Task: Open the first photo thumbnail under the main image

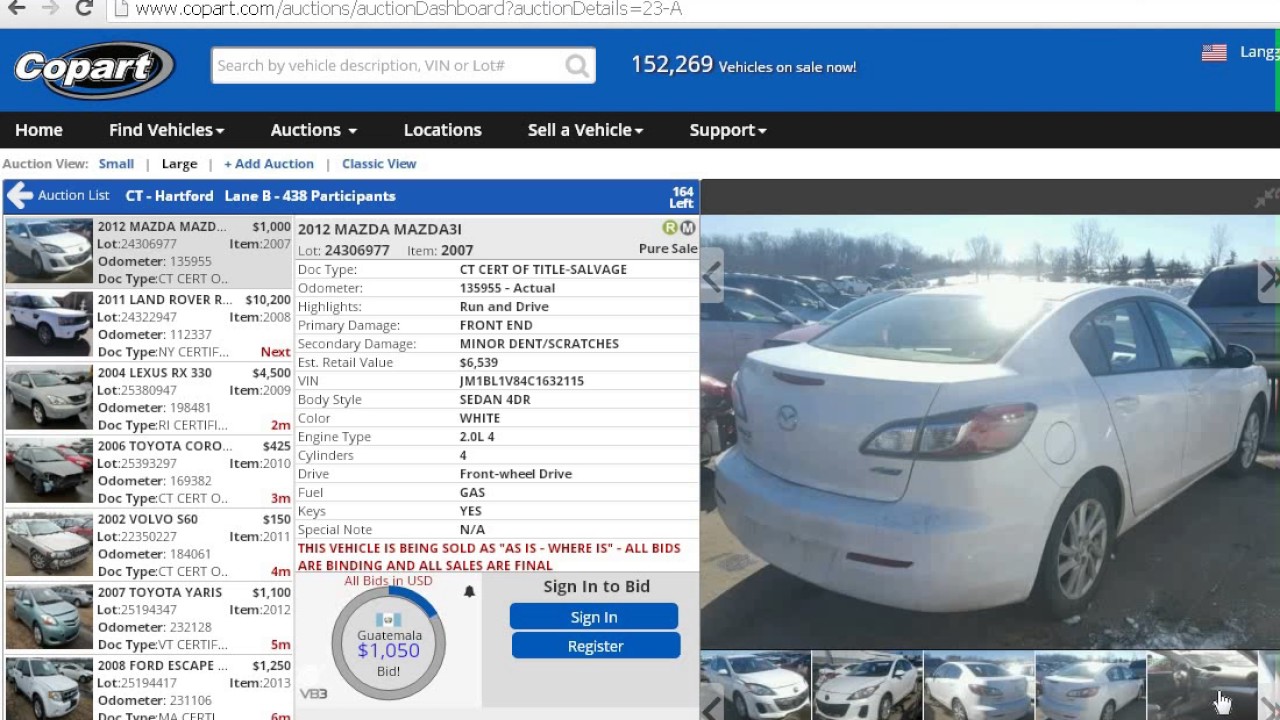Action: (x=755, y=686)
